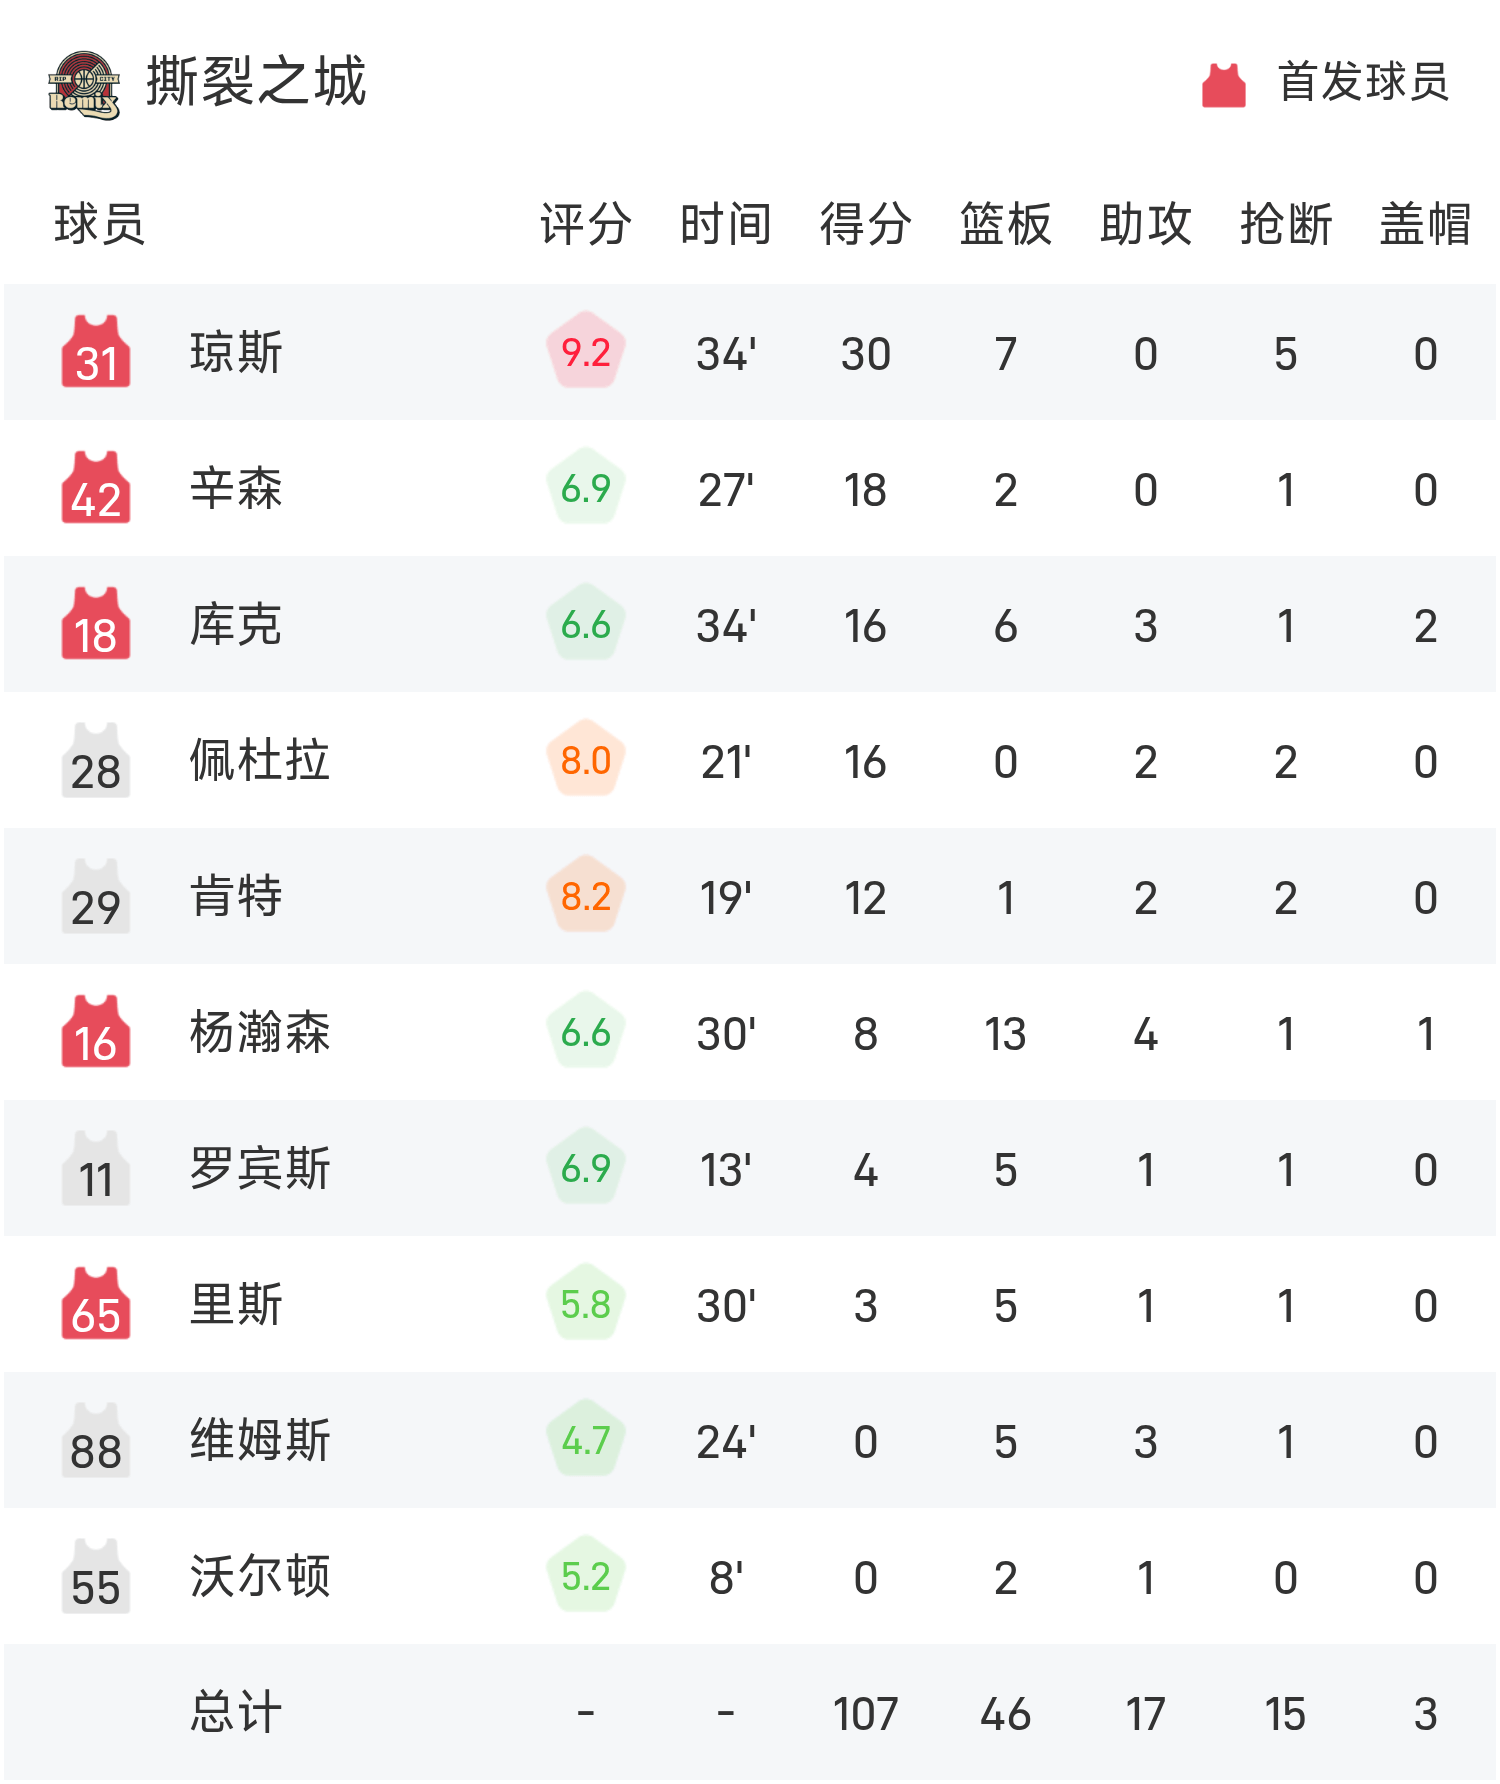Click the 4.7 rating badge for 维姆斯
Viewport: 1500px width, 1784px height.
point(586,1440)
